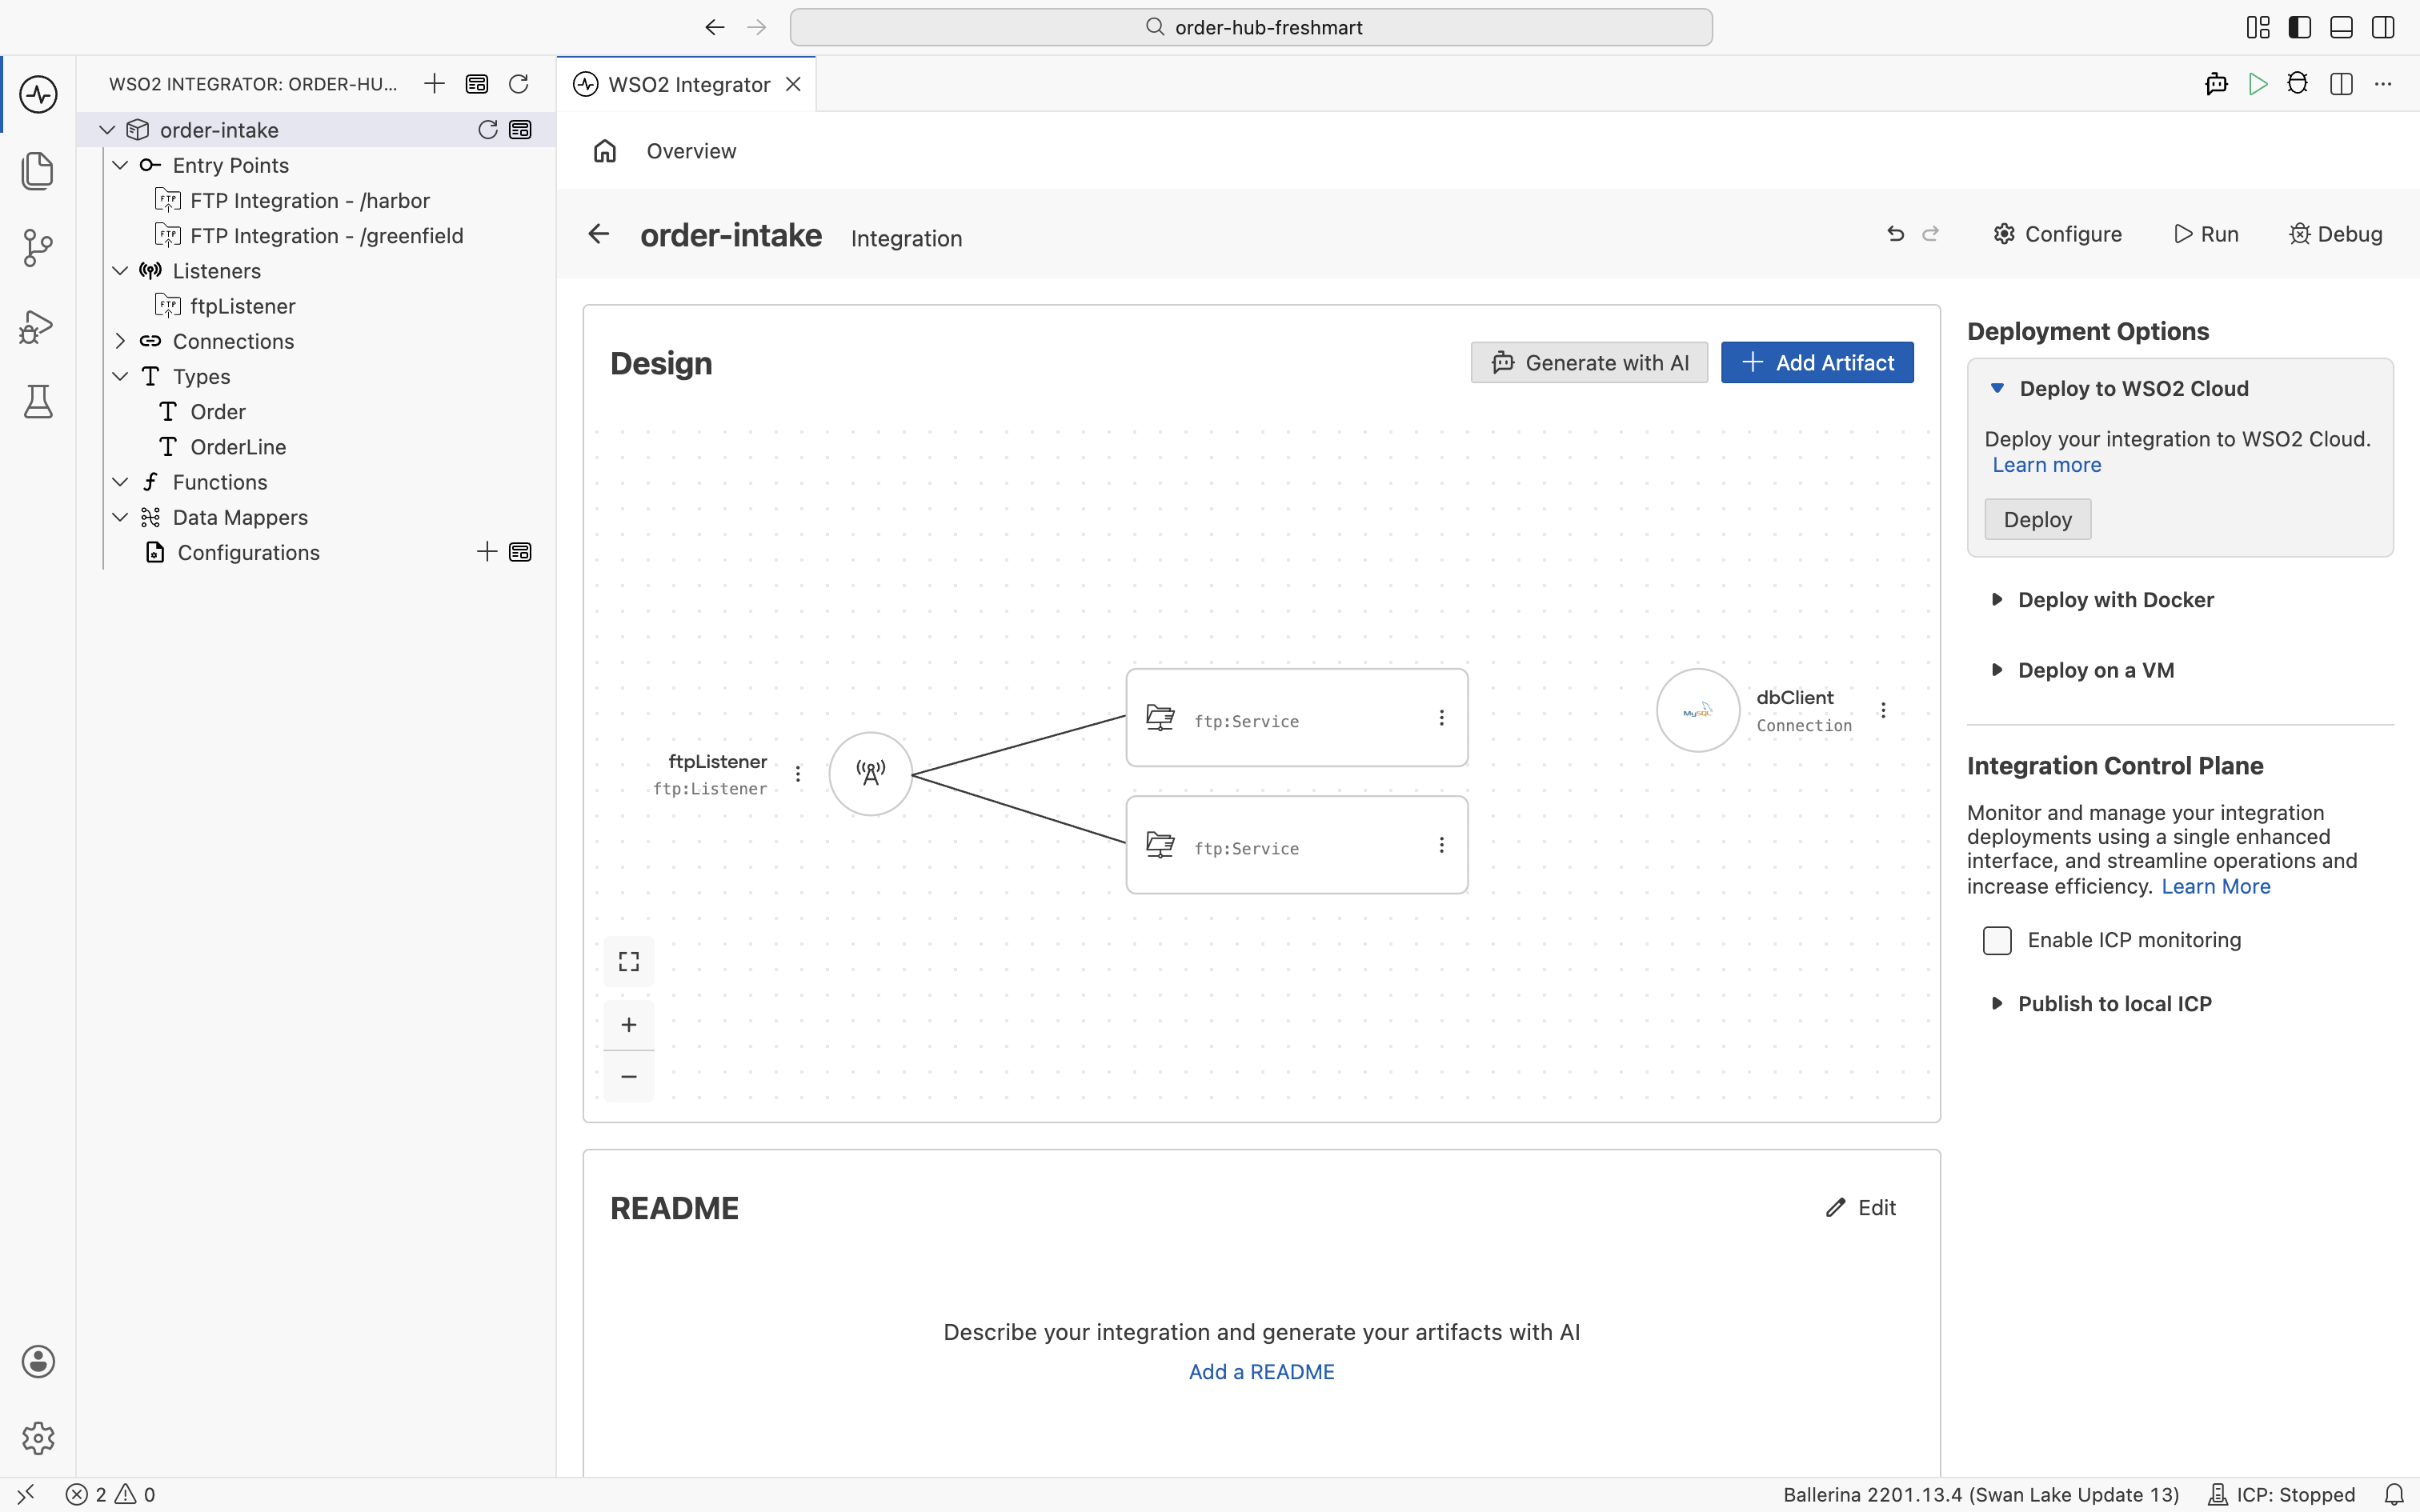The height and width of the screenshot is (1512, 2420).
Task: Collapse Deploy to WSO2 Cloud section
Action: [2120, 388]
